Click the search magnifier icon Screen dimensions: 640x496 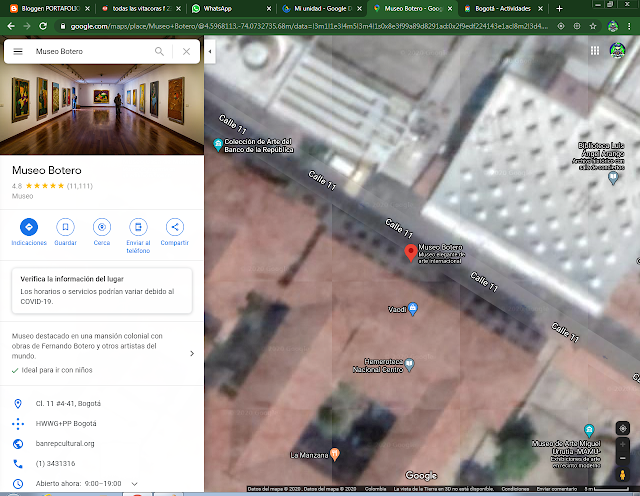pyautogui.click(x=159, y=51)
